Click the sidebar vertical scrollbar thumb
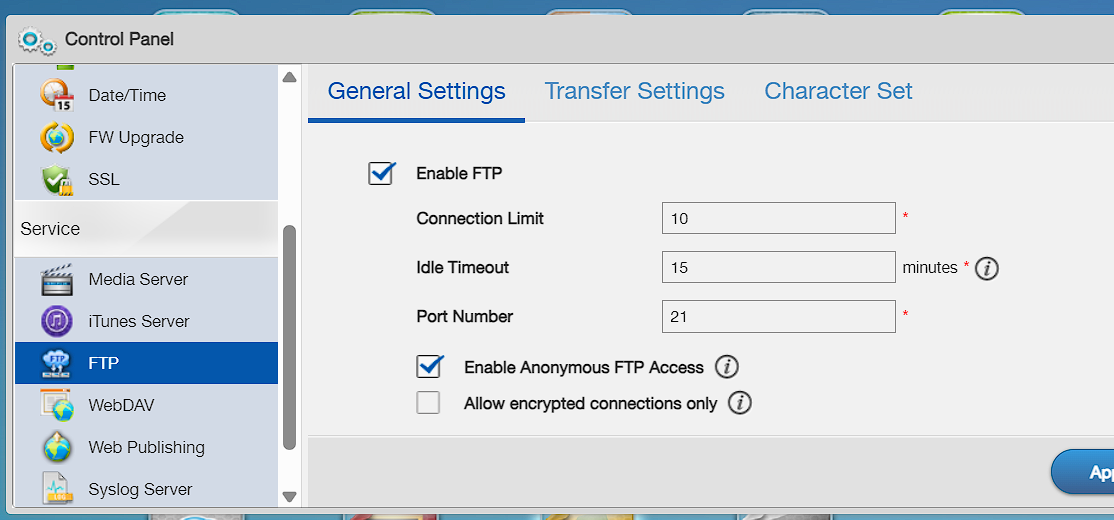Screen dimensions: 1114x520 [289, 337]
